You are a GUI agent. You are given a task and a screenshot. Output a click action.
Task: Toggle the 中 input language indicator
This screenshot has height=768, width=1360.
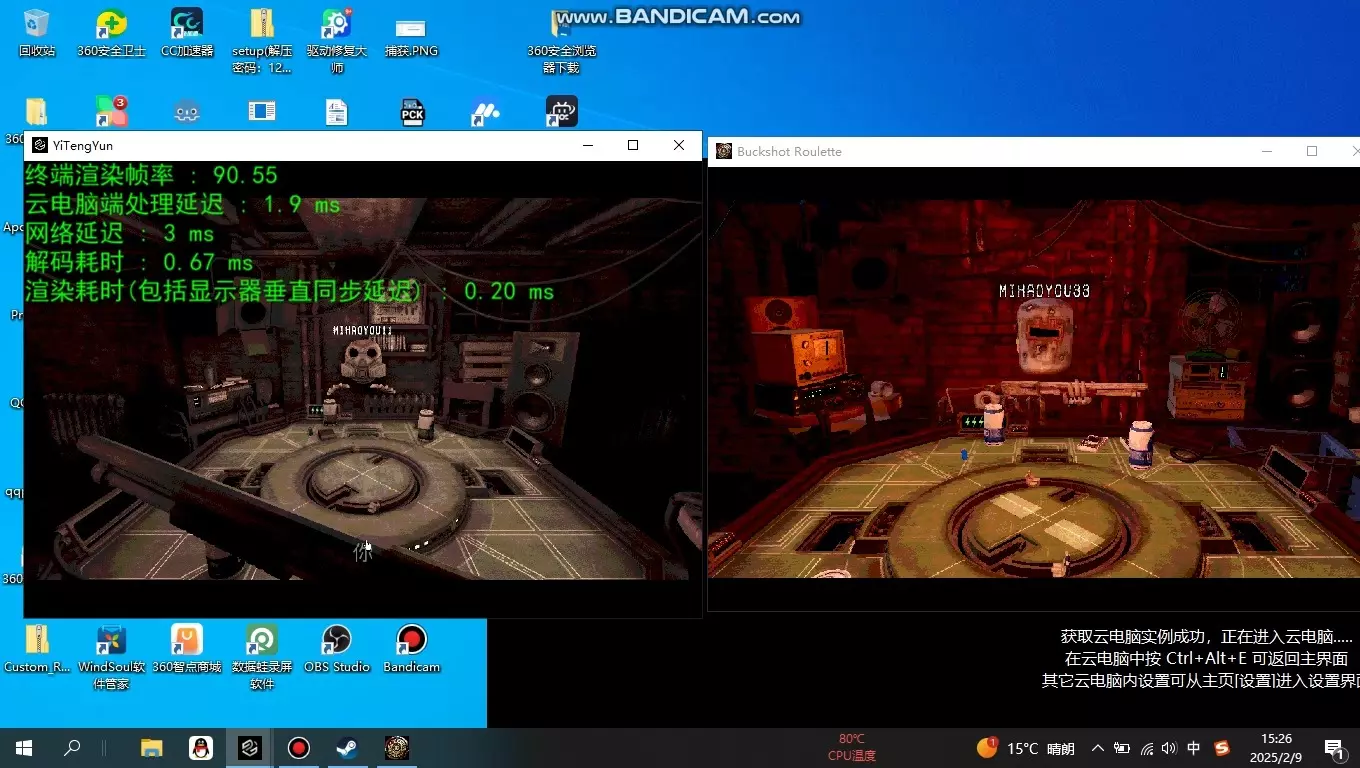(1193, 748)
